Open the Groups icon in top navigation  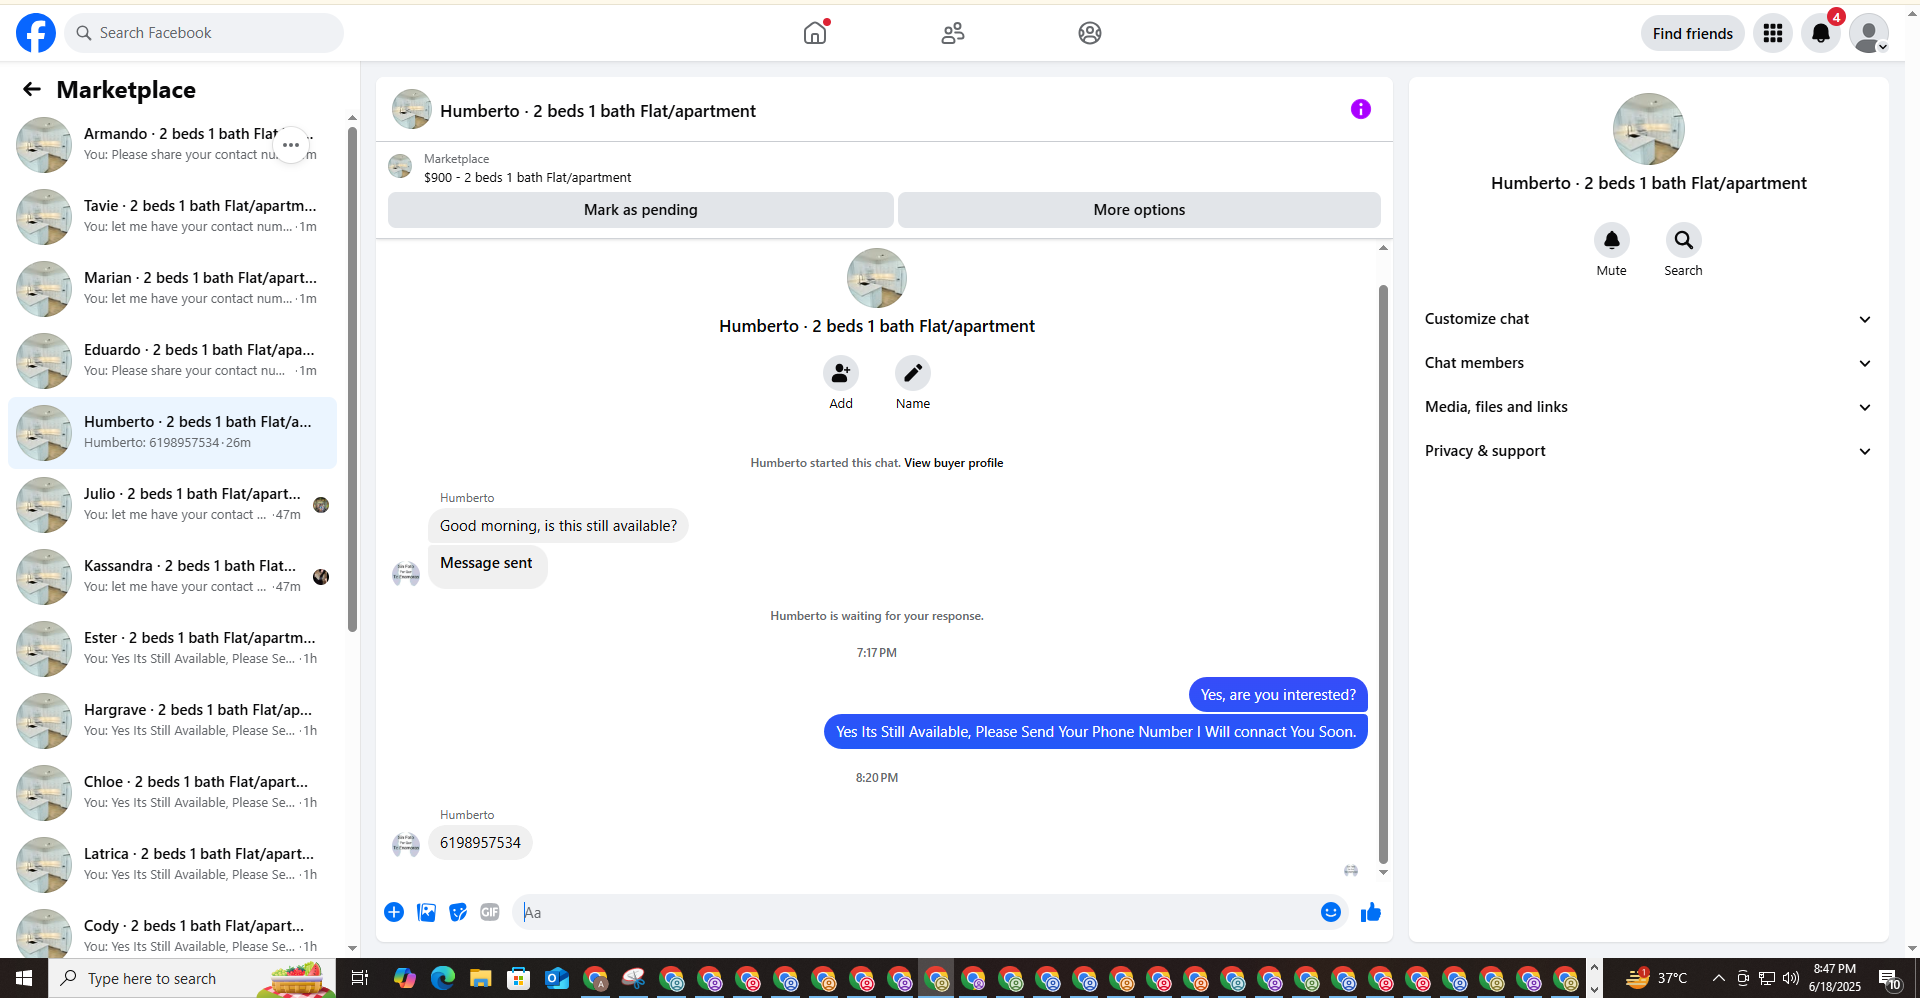pyautogui.click(x=1090, y=33)
